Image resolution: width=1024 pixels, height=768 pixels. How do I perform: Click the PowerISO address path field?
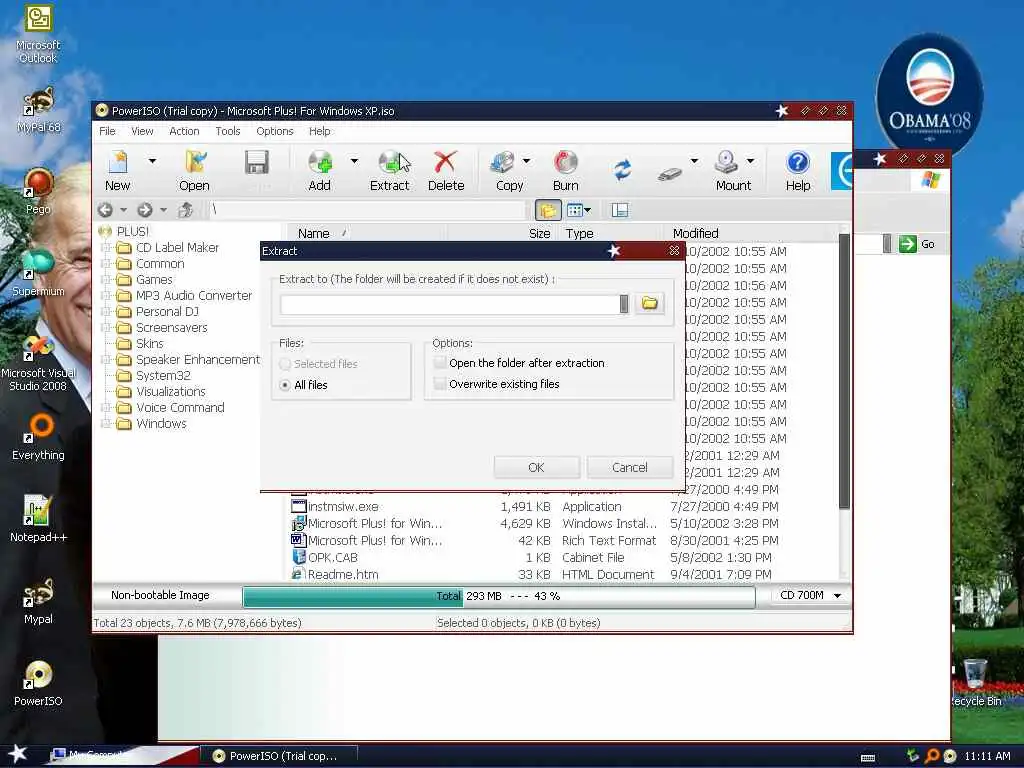(366, 210)
